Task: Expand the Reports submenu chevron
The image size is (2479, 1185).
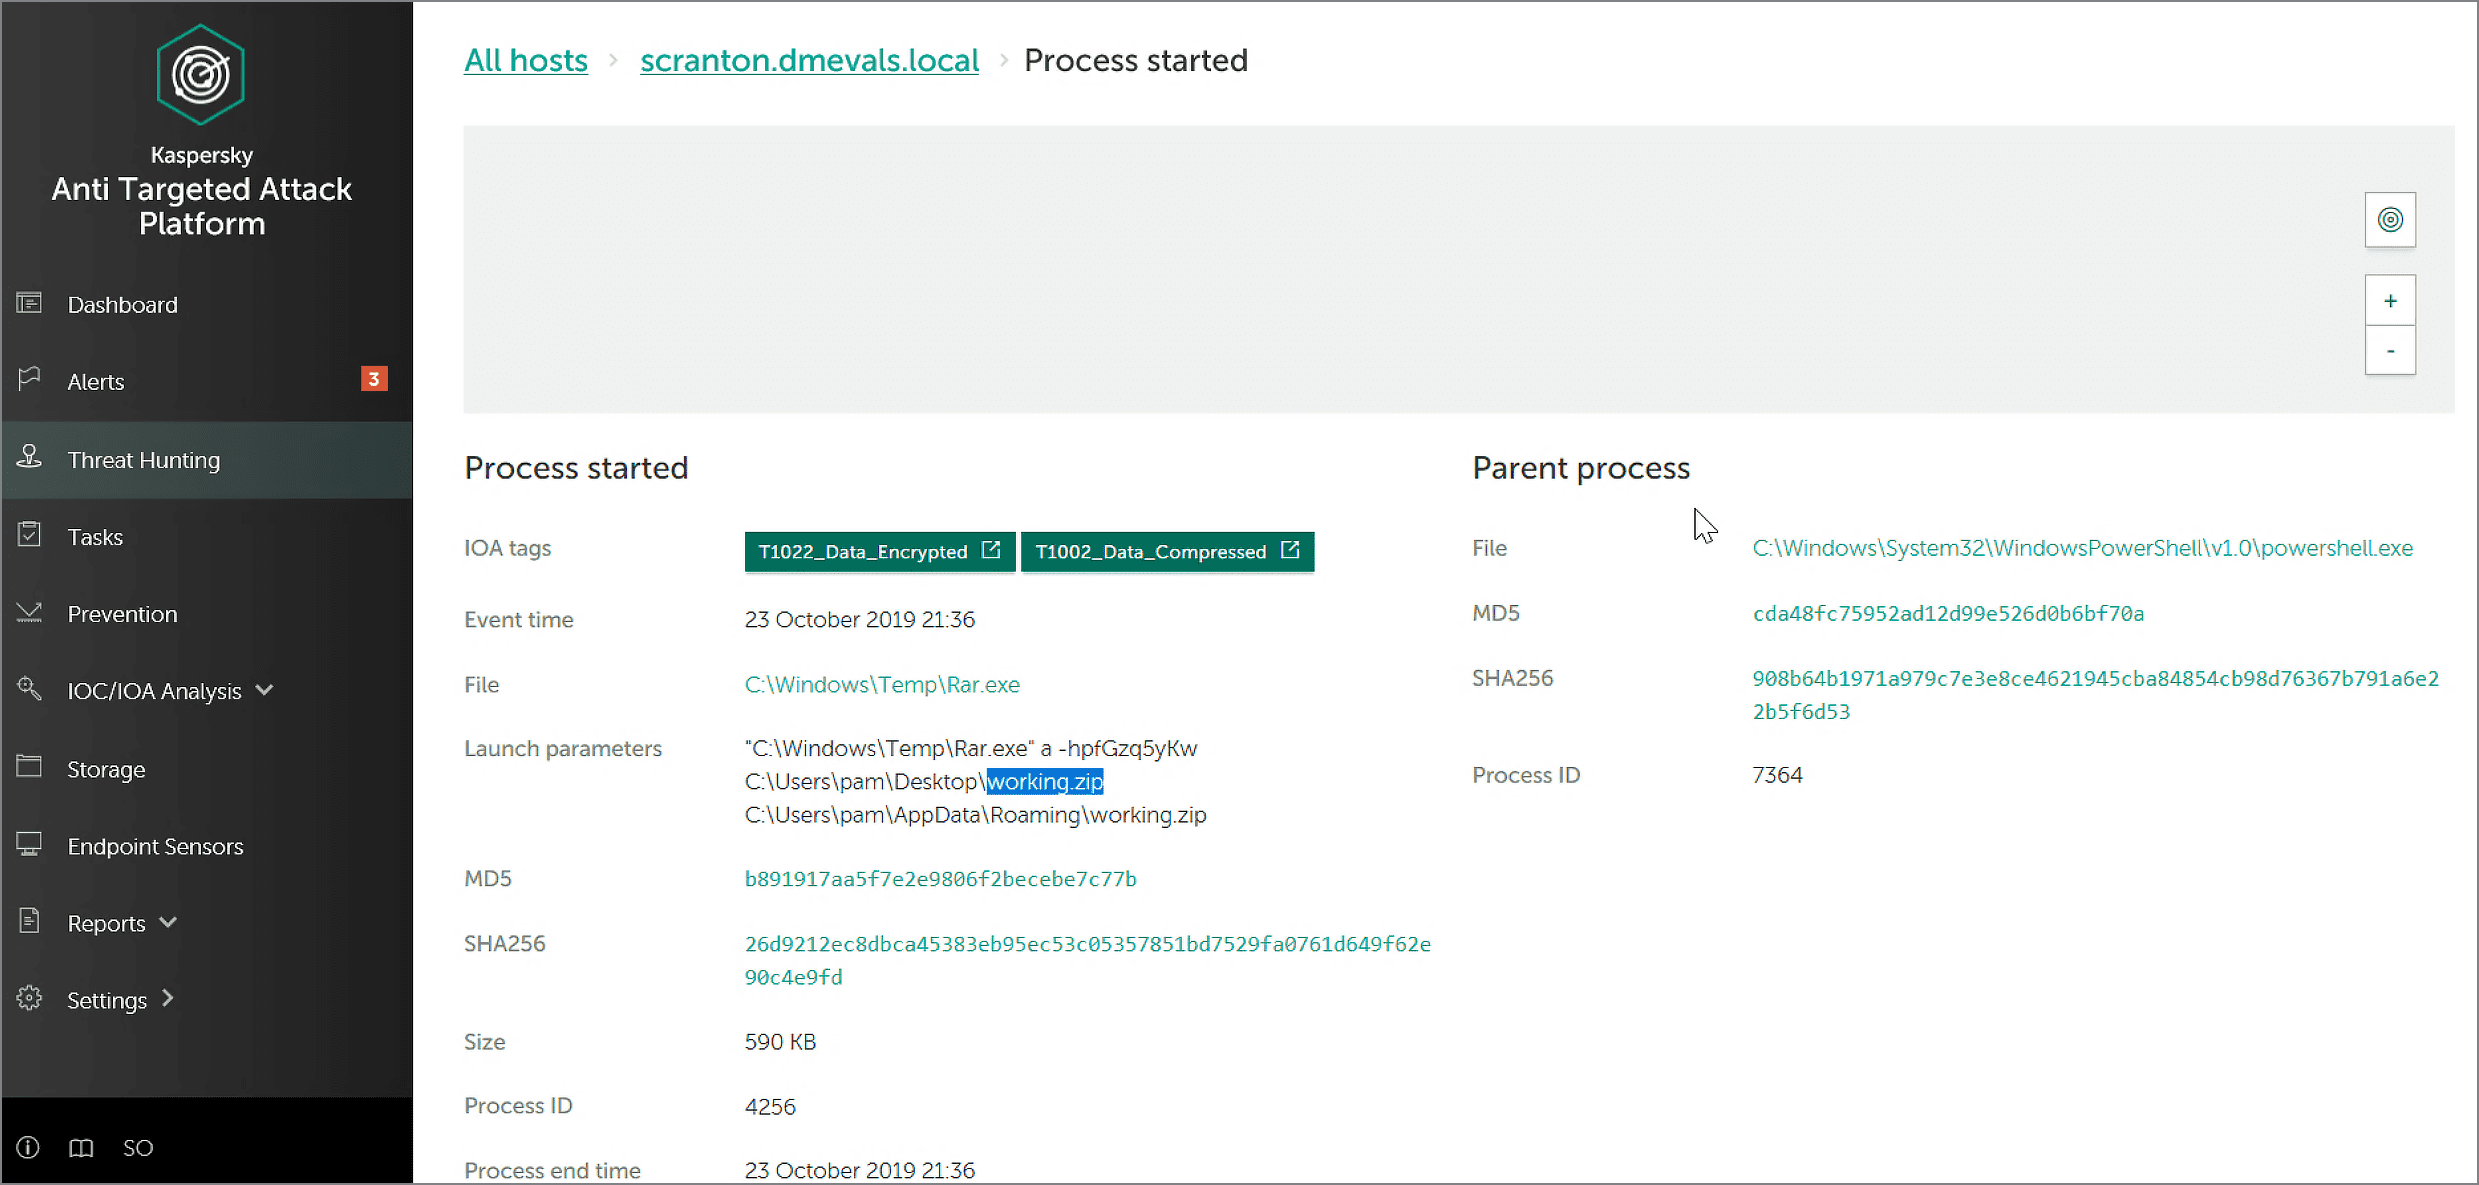Action: click(x=168, y=922)
